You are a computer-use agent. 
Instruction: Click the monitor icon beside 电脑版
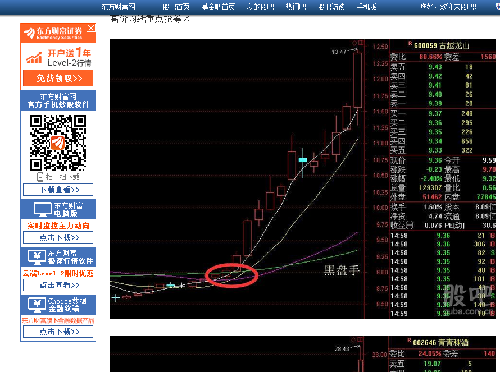click(43, 209)
